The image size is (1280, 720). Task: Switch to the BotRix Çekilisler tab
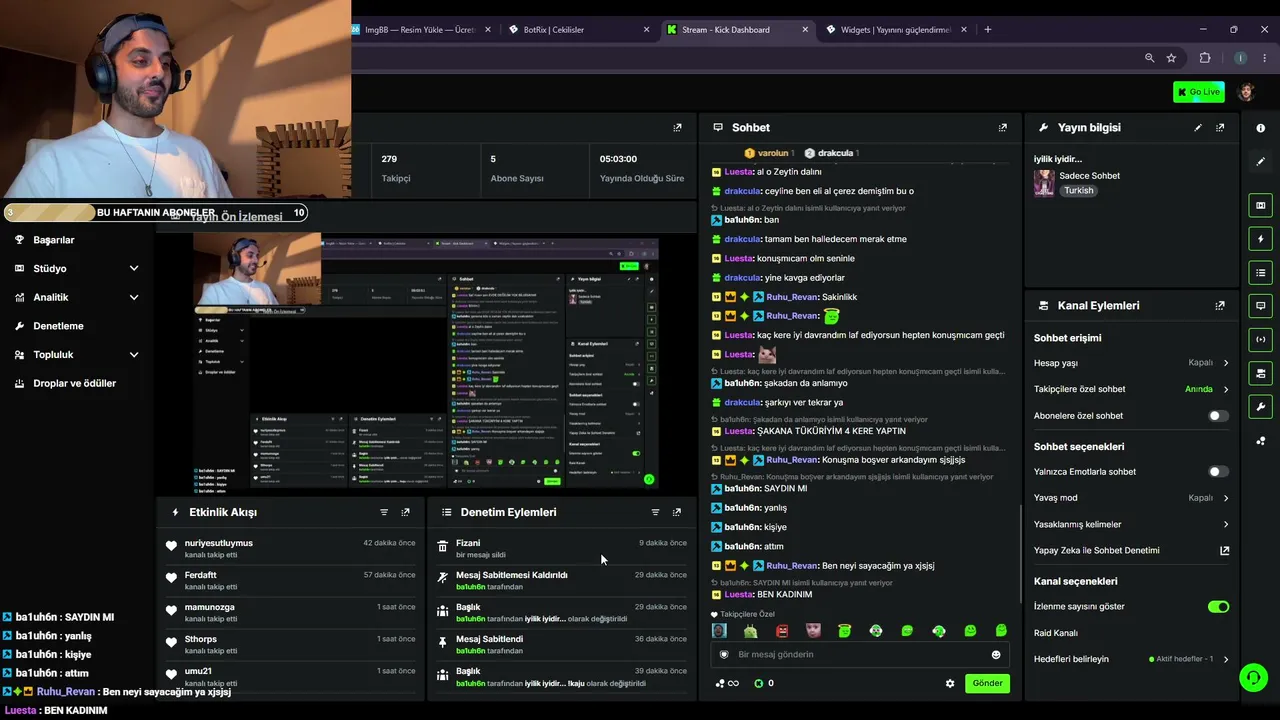tap(578, 30)
